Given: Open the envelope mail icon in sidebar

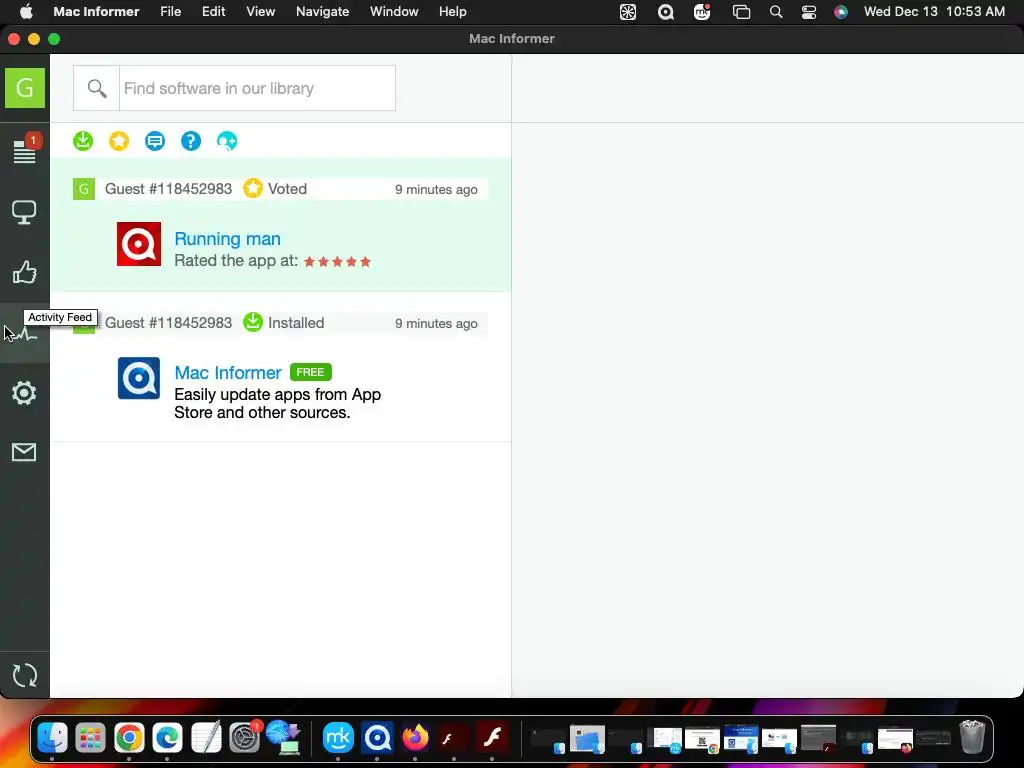Looking at the screenshot, I should [x=24, y=452].
